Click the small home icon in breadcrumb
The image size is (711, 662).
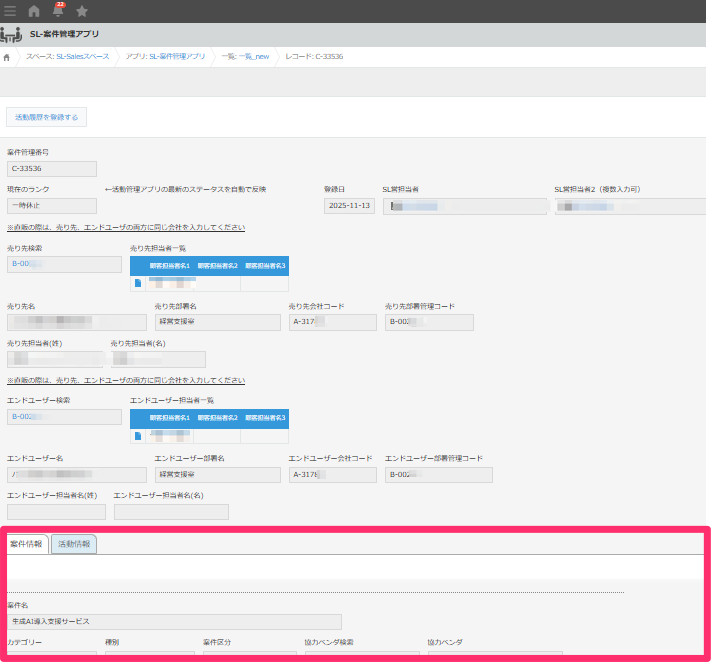point(8,57)
